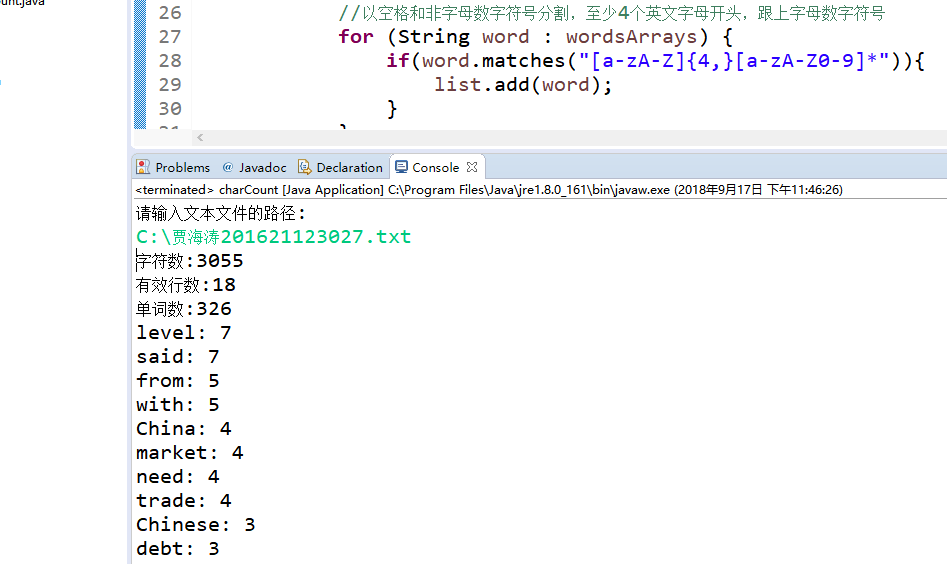Click the file path input 'C:\贾海涛201621123027.txt'

coord(273,237)
